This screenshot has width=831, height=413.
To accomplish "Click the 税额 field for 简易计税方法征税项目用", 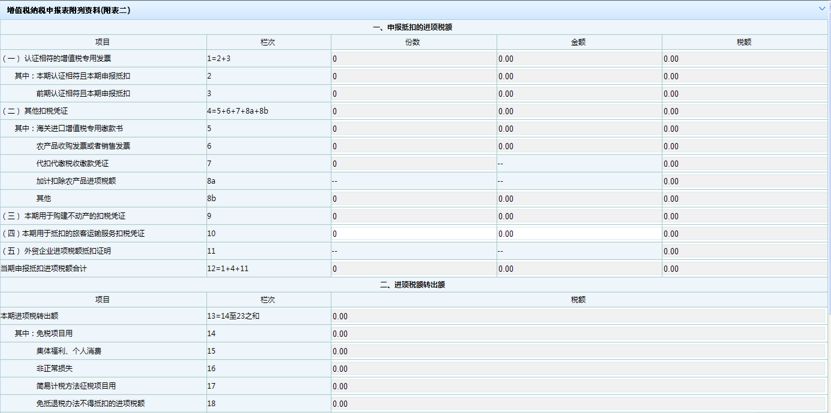I will pos(578,386).
